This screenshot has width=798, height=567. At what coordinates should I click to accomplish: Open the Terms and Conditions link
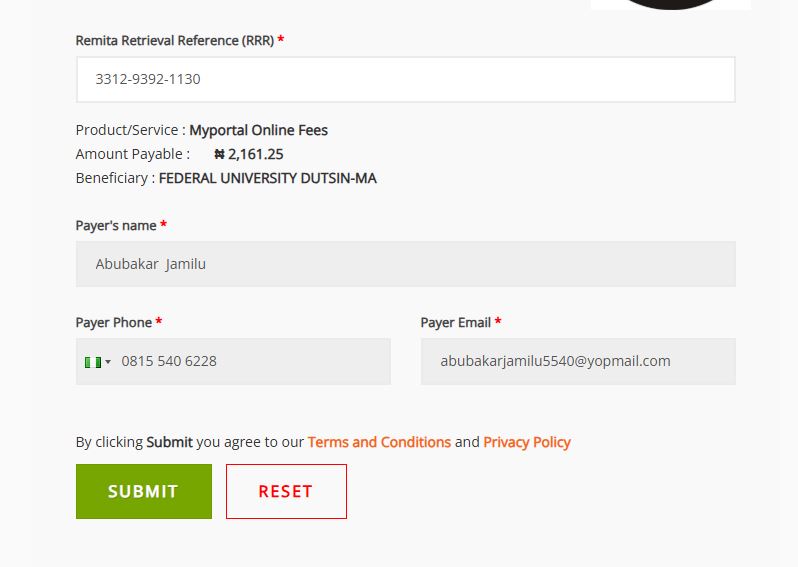pyautogui.click(x=379, y=442)
